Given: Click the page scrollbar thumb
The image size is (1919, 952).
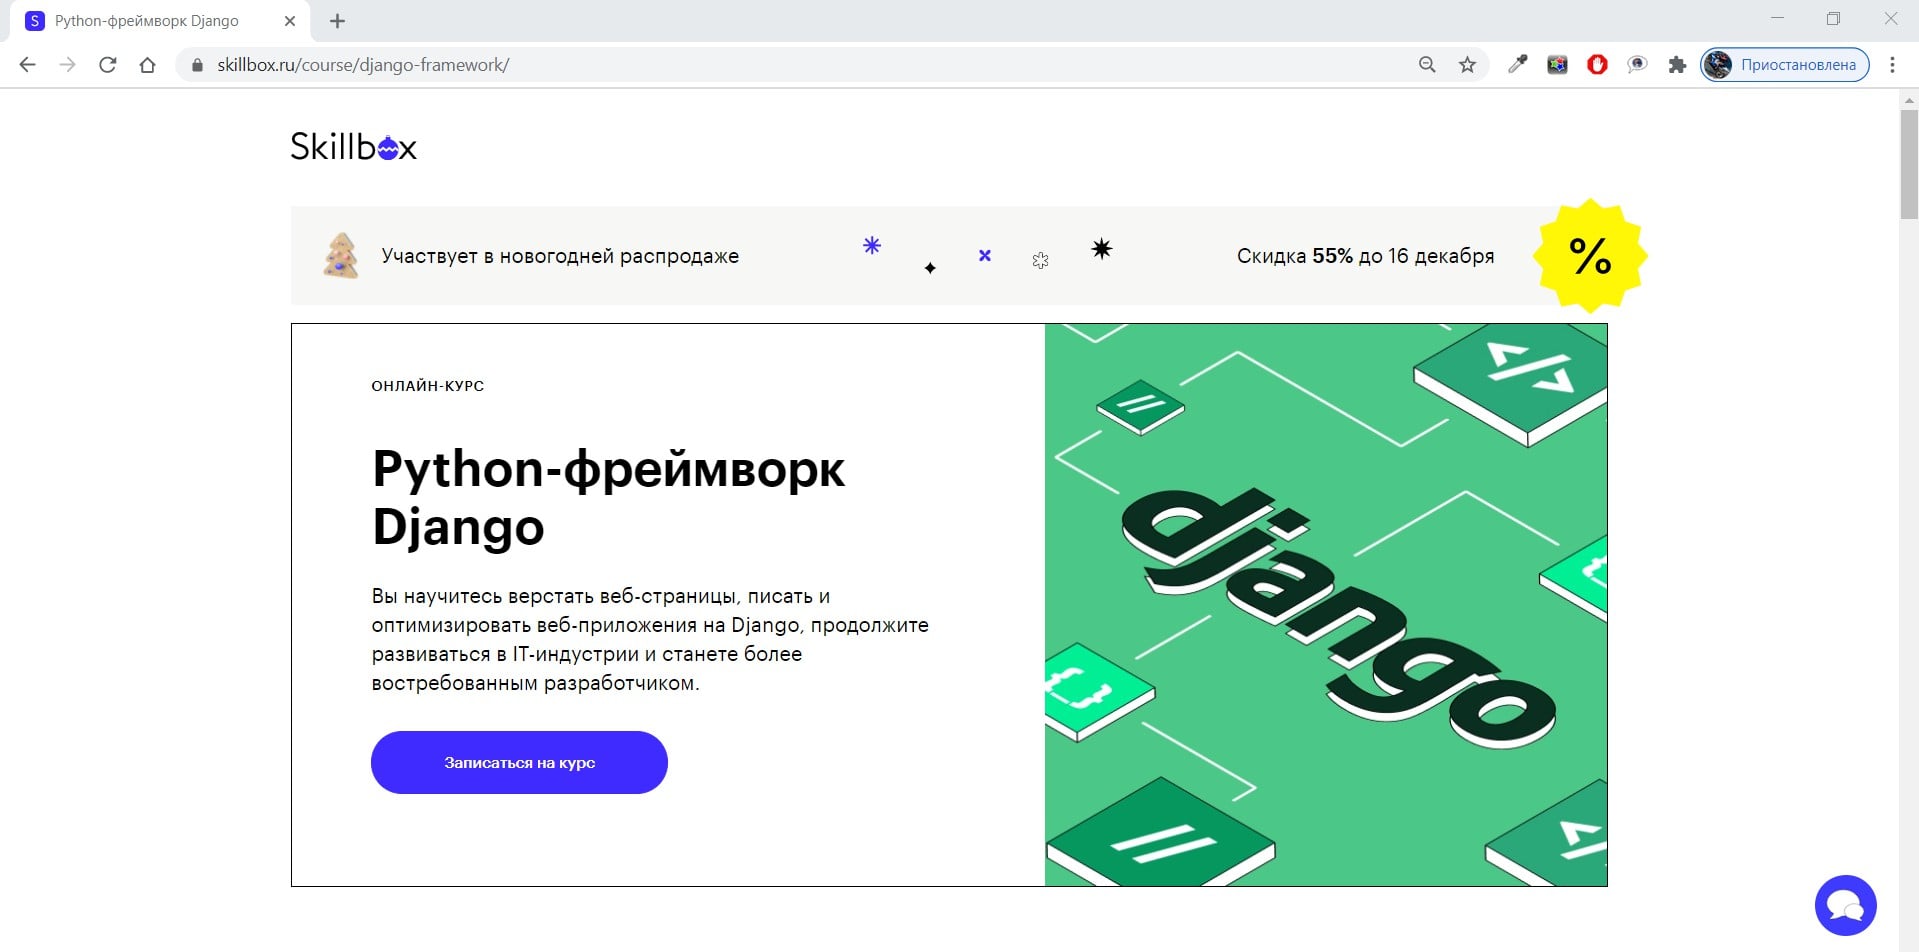Looking at the screenshot, I should tap(1909, 165).
